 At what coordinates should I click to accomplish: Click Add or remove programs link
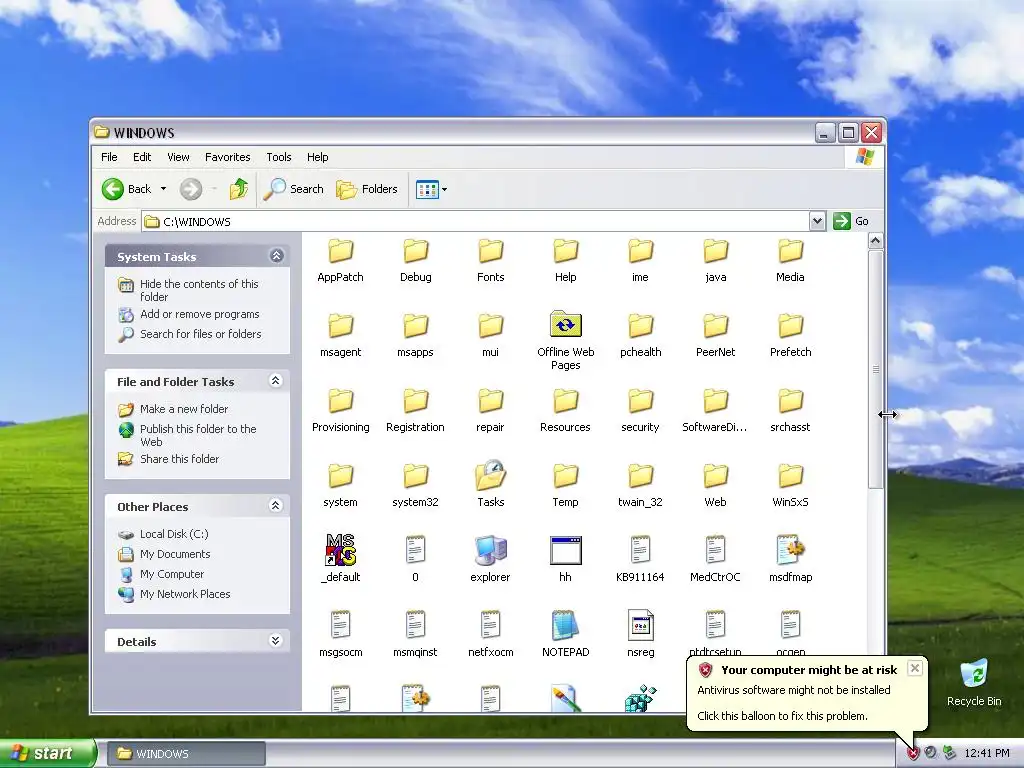pyautogui.click(x=199, y=314)
